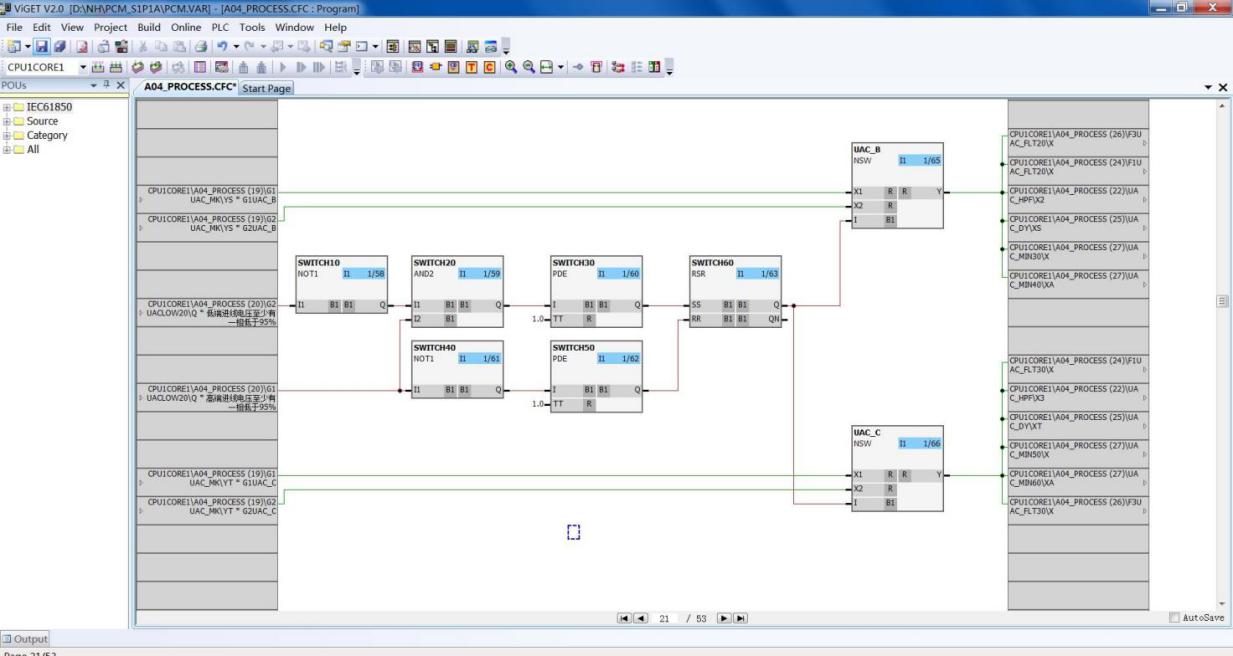Expand the Category tree node
This screenshot has width=1233, height=656.
point(7,135)
